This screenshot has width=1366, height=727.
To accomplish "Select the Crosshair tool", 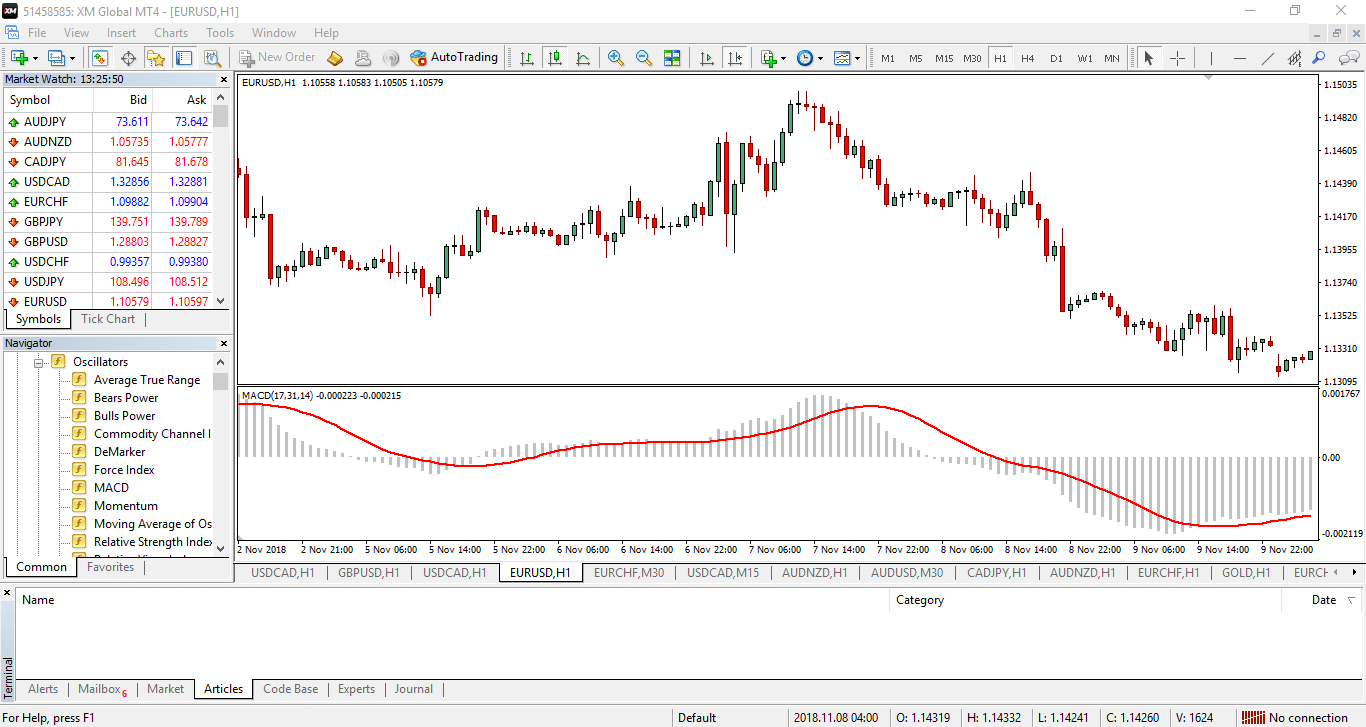I will (x=1177, y=58).
